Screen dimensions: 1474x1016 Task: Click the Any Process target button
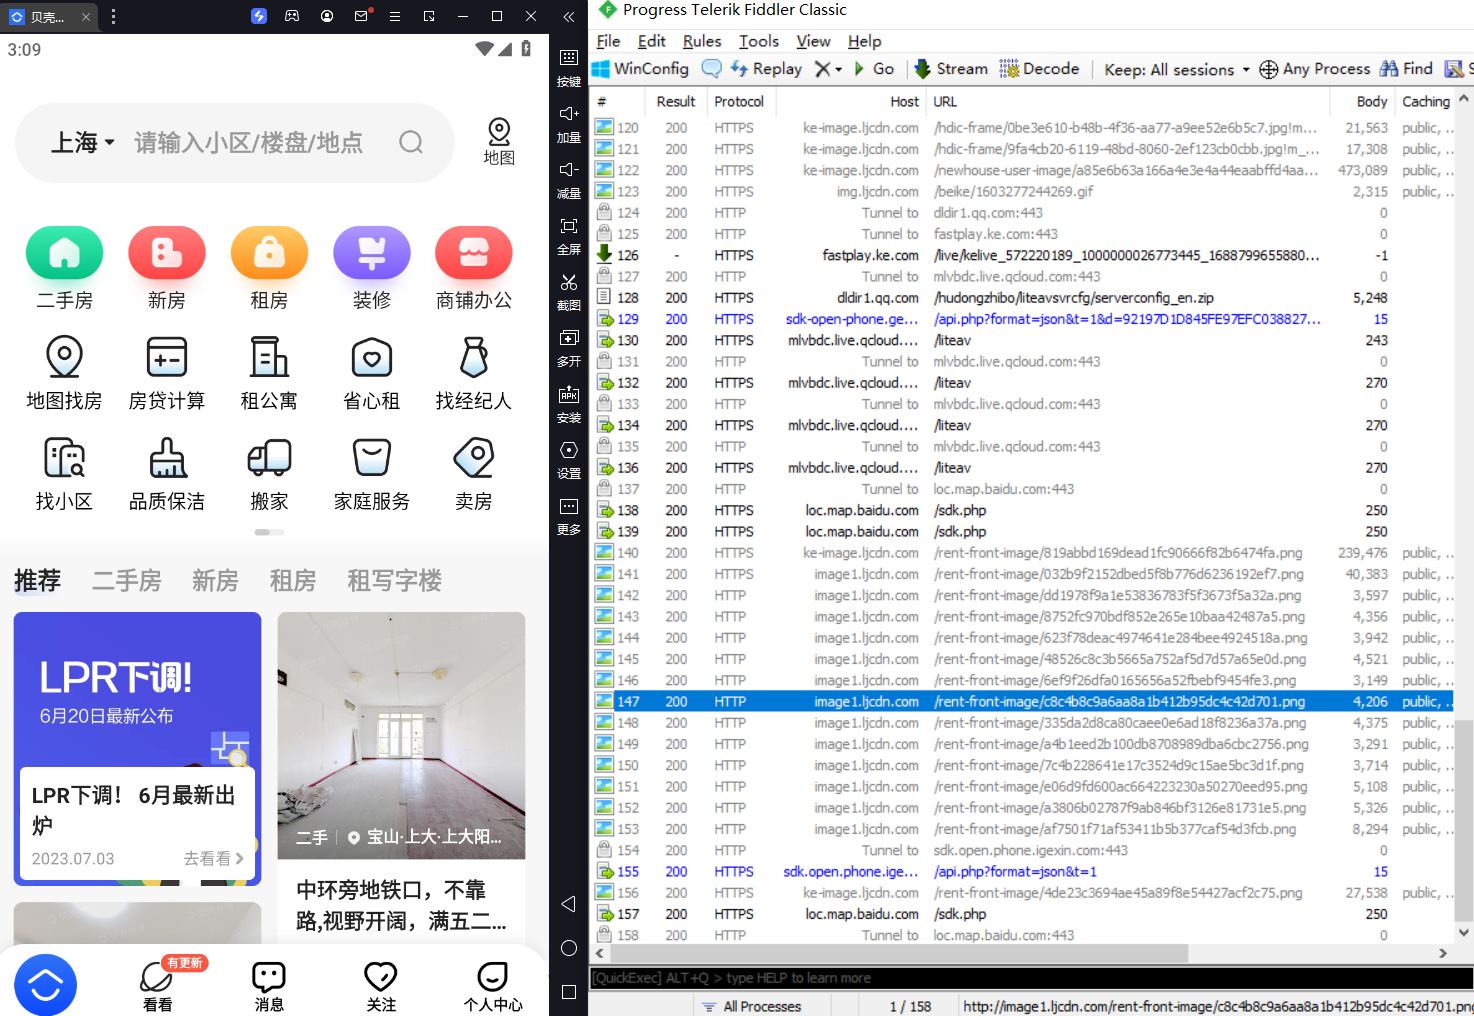(x=1315, y=68)
